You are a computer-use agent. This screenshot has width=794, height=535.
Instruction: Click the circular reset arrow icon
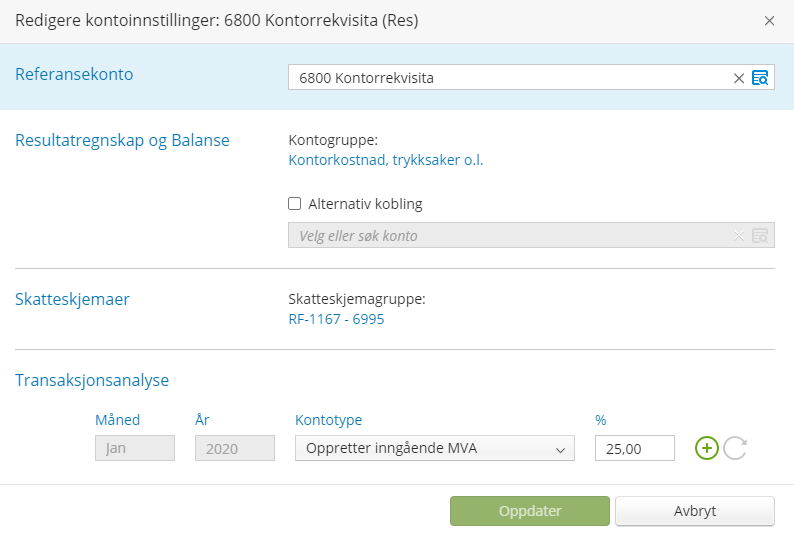click(x=735, y=448)
